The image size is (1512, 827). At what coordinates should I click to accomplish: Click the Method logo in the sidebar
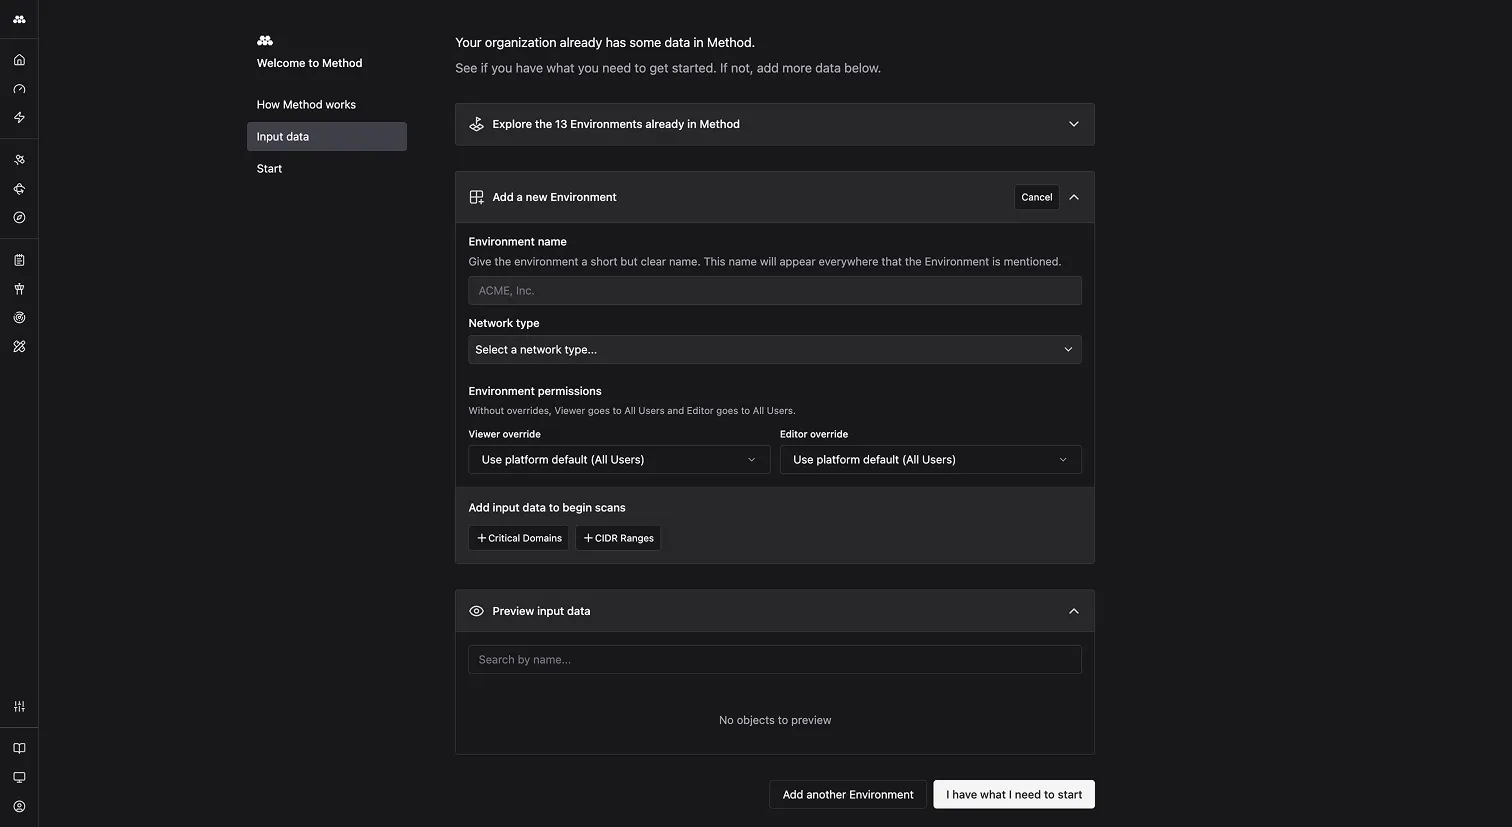pos(19,19)
